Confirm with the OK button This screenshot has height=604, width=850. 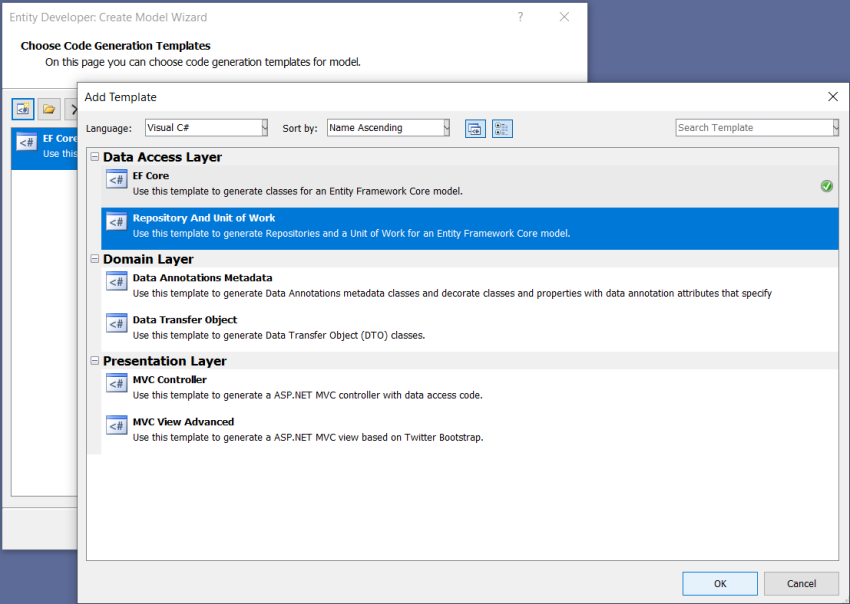(720, 583)
